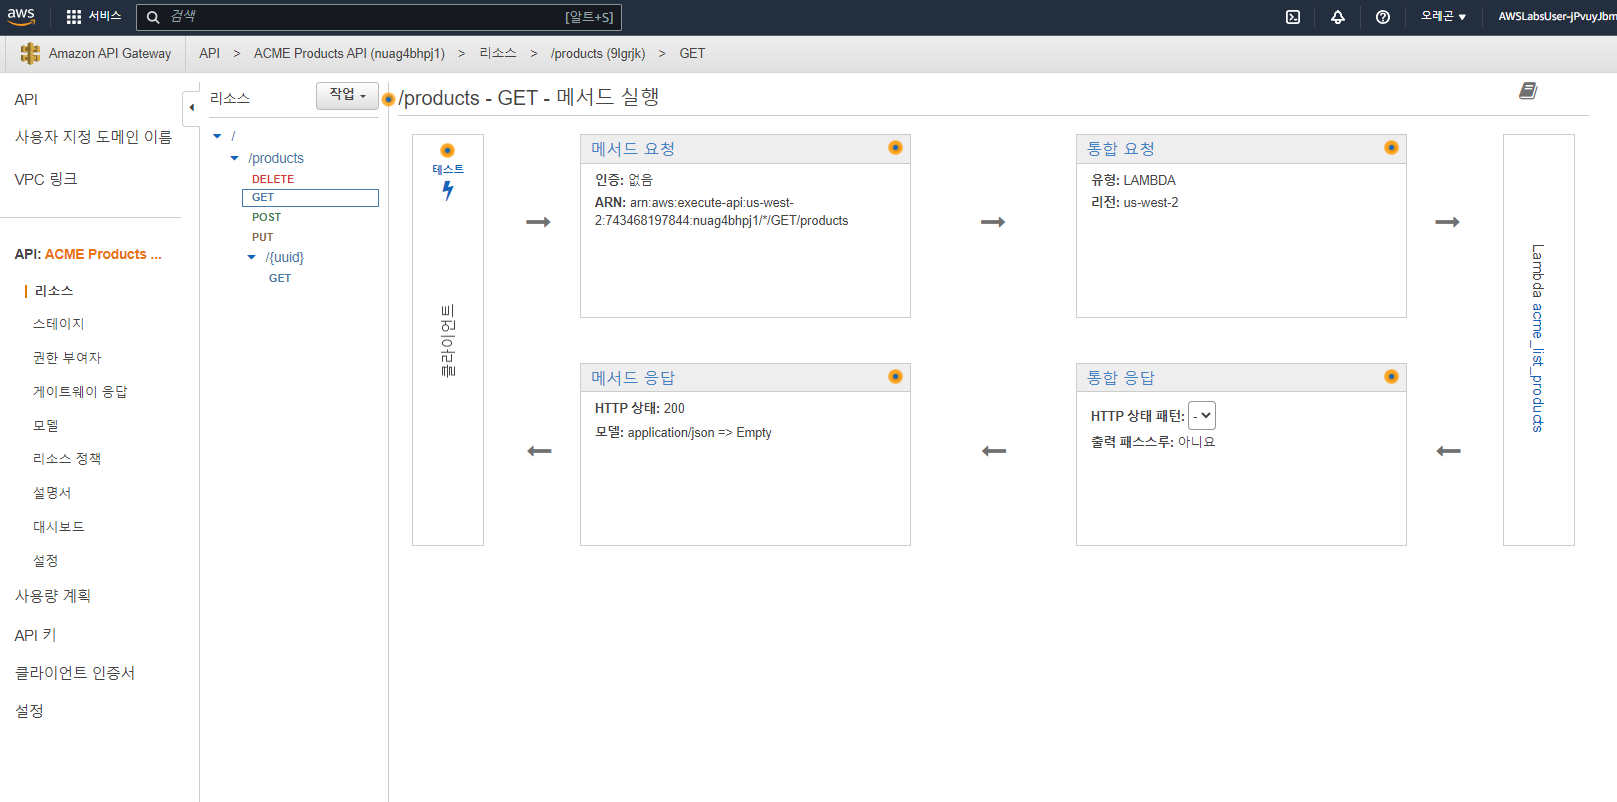Screen dimensions: 1617x802
Task: Open 메서드 응답 settings link
Action: 633,378
